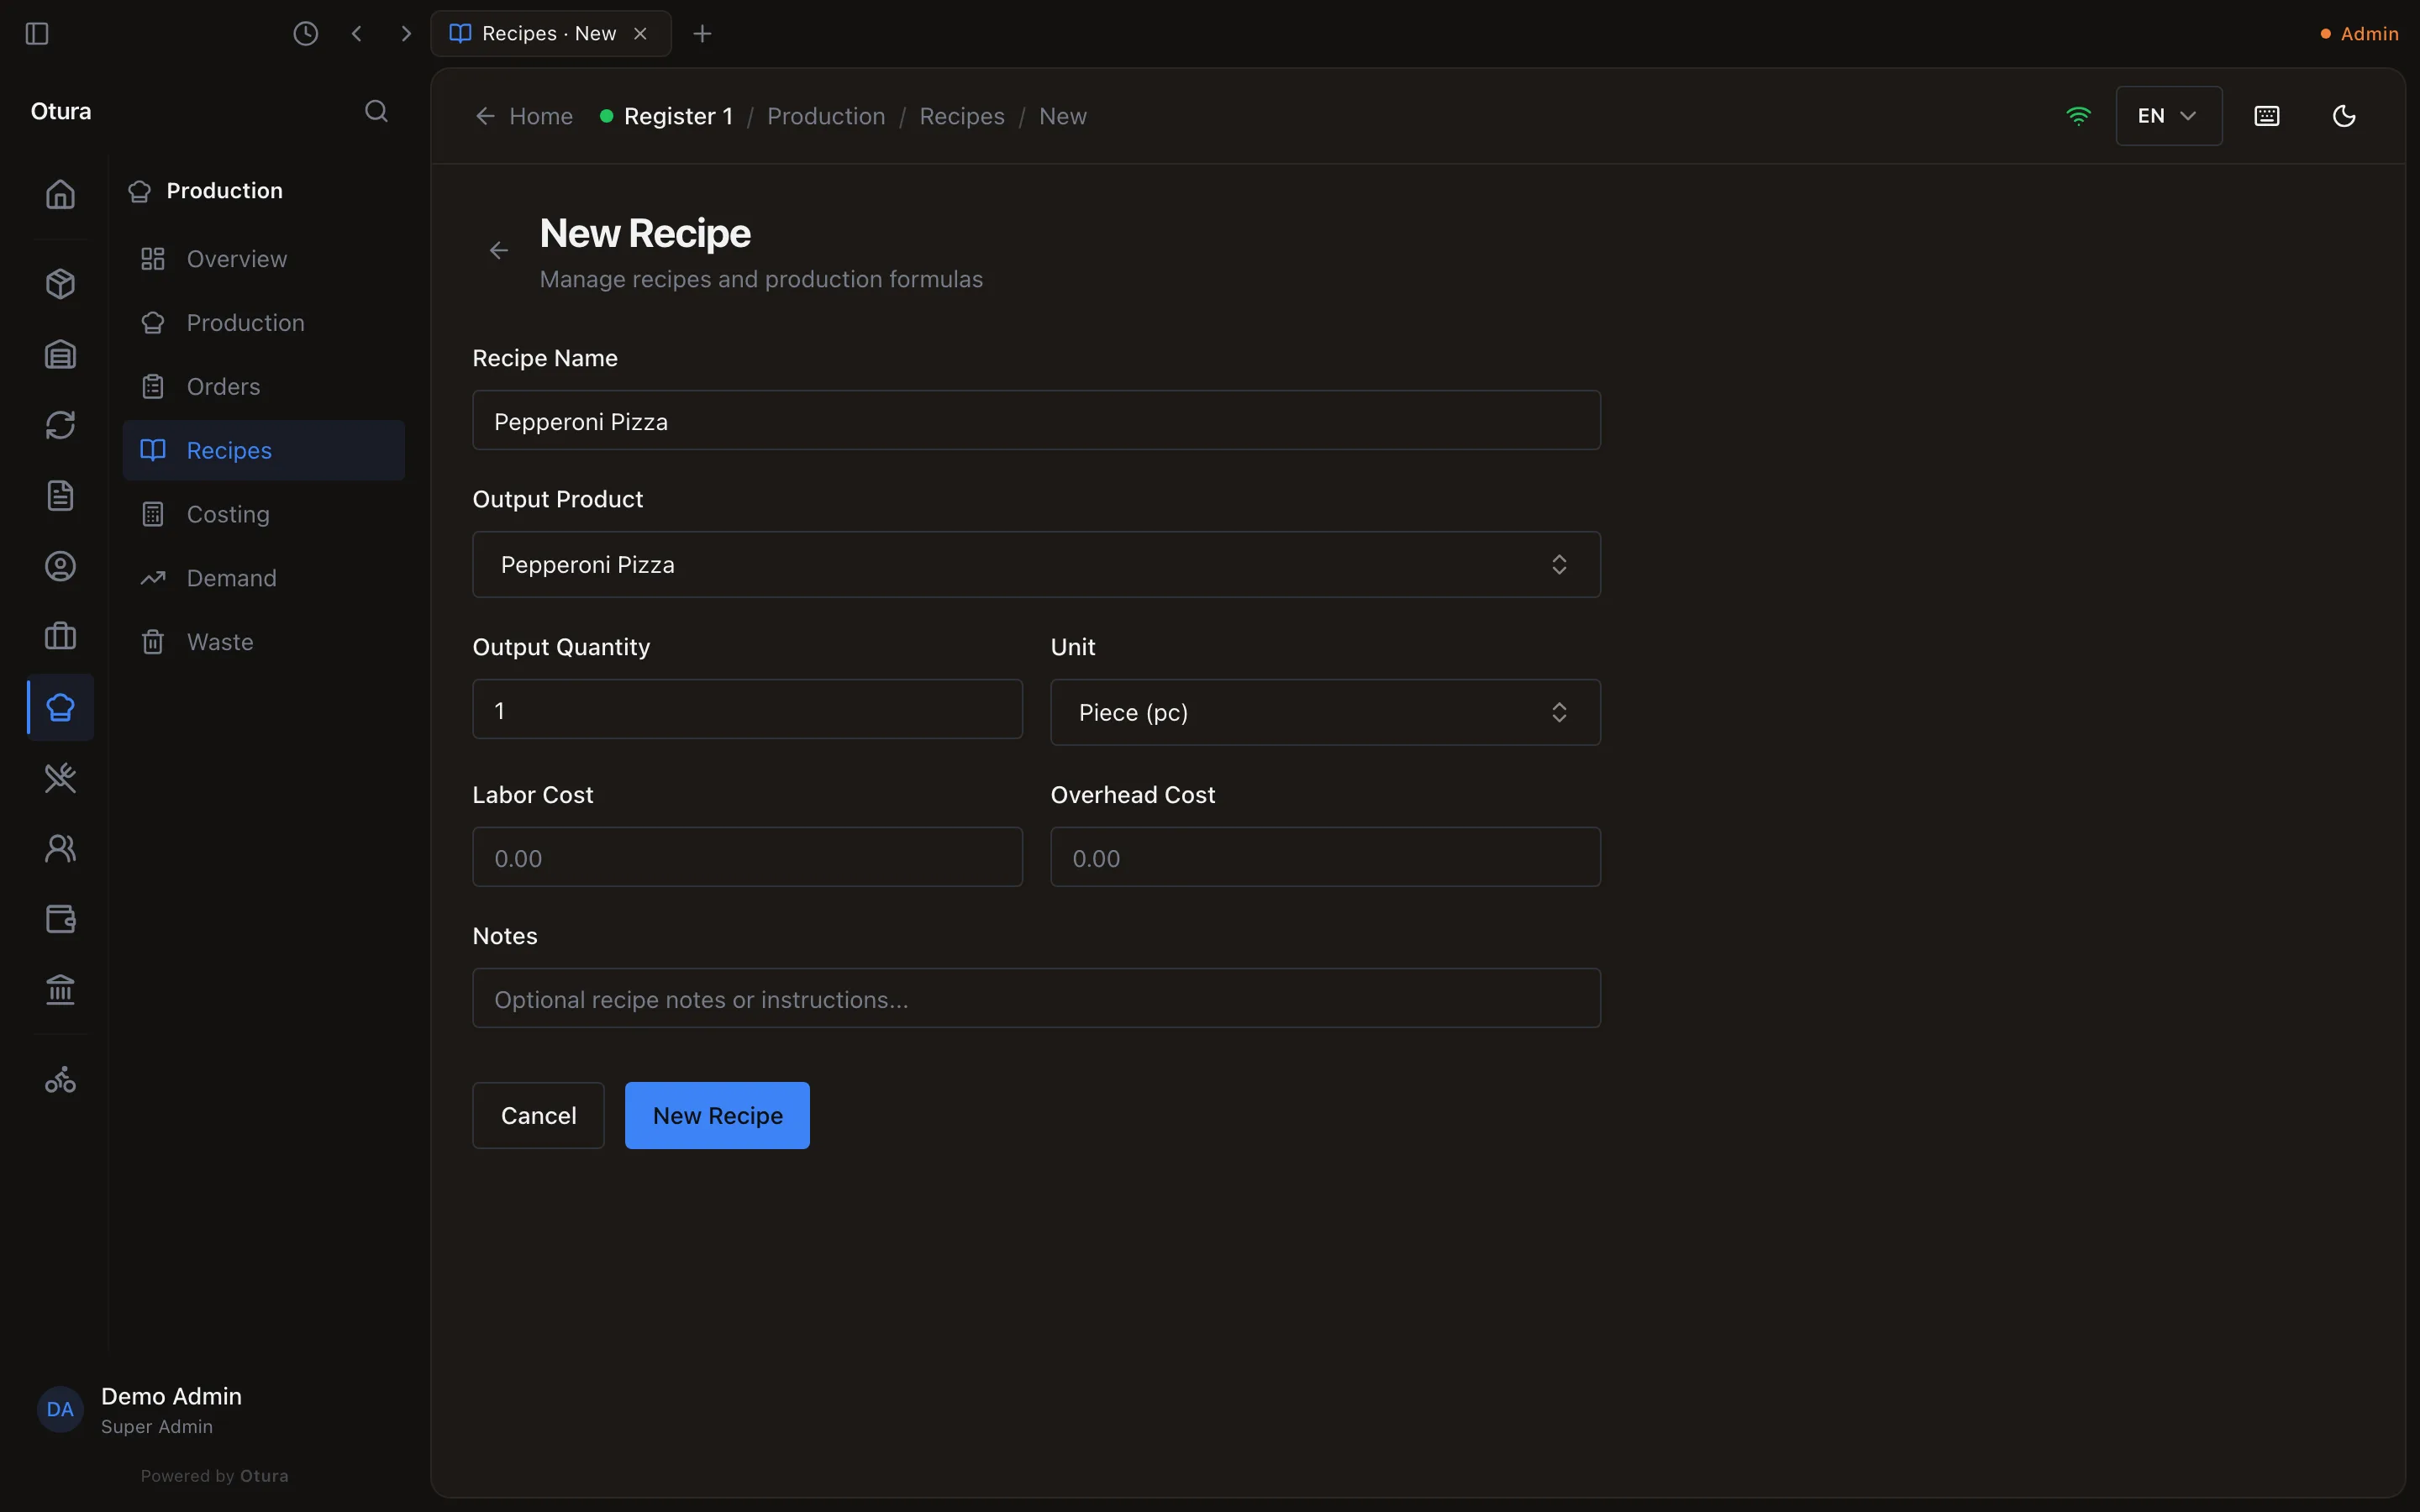This screenshot has width=2420, height=1512.
Task: Open the crossed utensils icon in the rail
Action: [60, 778]
